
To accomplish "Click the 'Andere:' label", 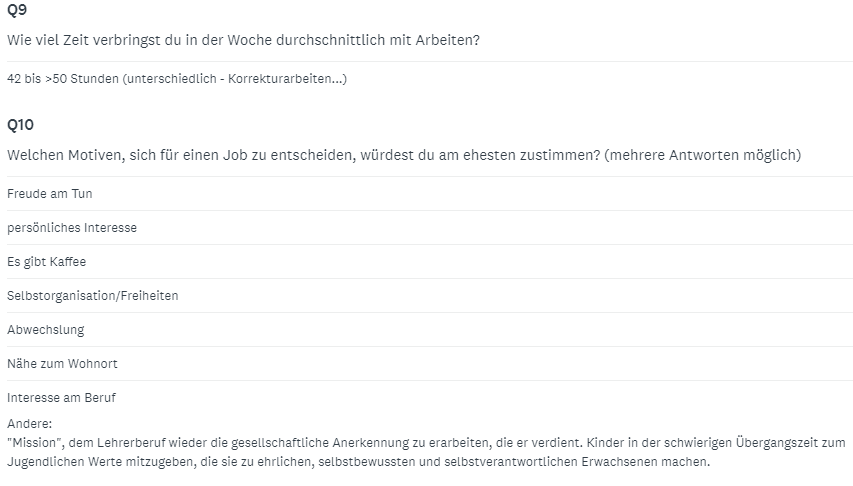I will click(29, 423).
